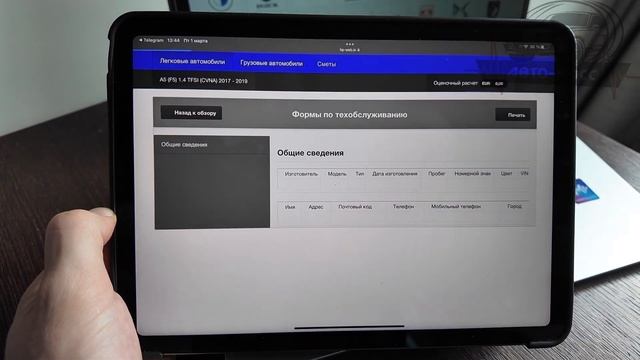The width and height of the screenshot is (640, 360).
Task: Go back with Назад к обзору button
Action: click(191, 113)
